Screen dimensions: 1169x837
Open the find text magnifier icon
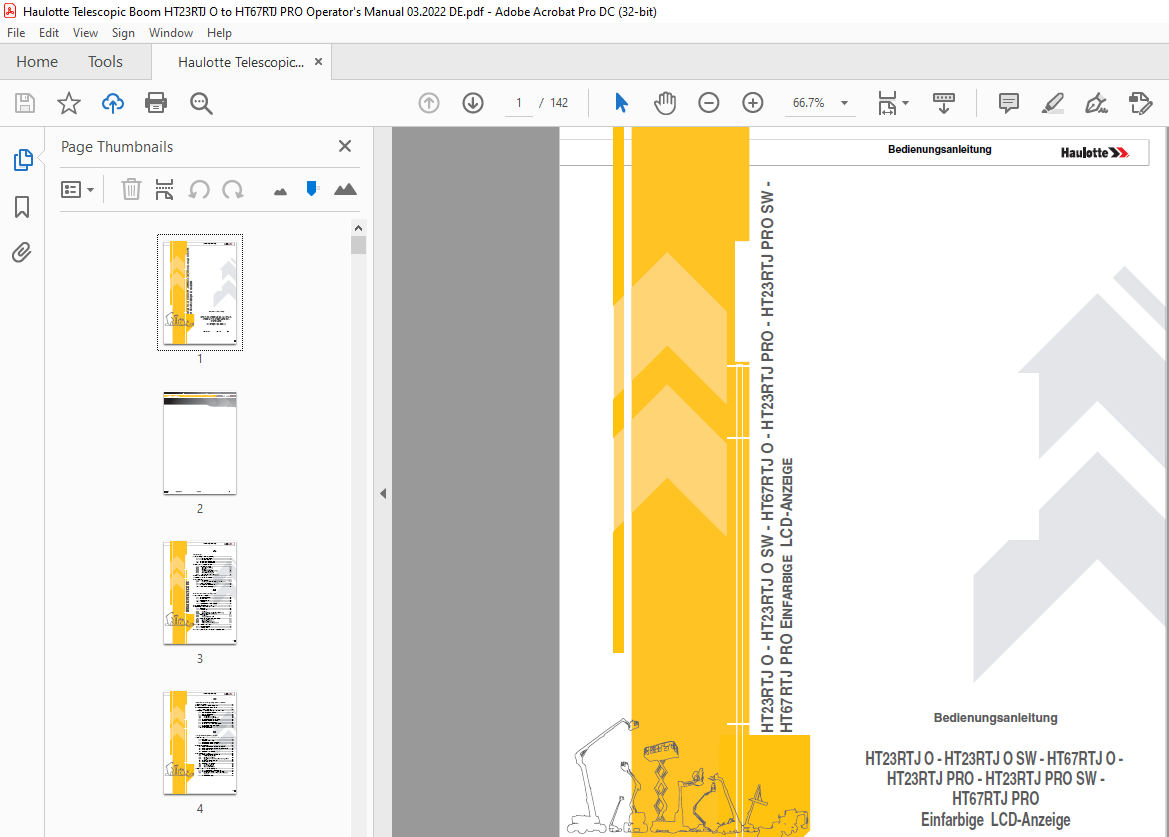coord(201,103)
